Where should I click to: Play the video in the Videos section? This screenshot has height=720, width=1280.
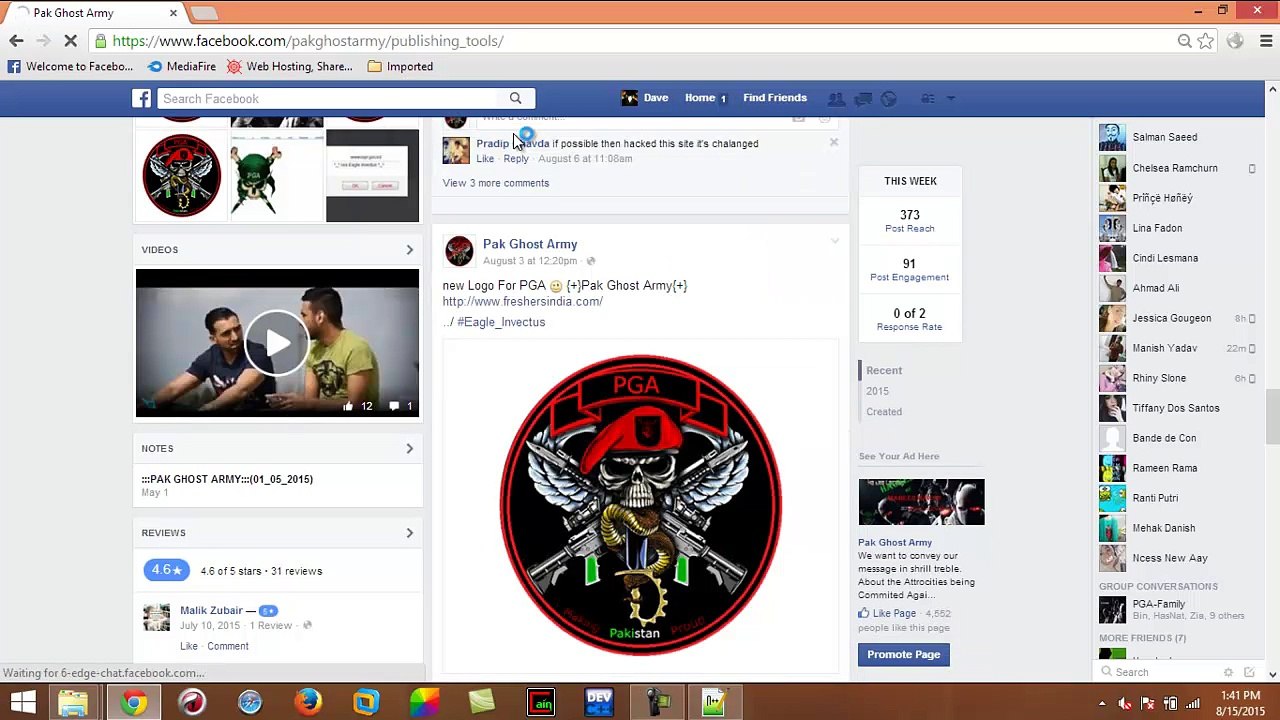(277, 343)
